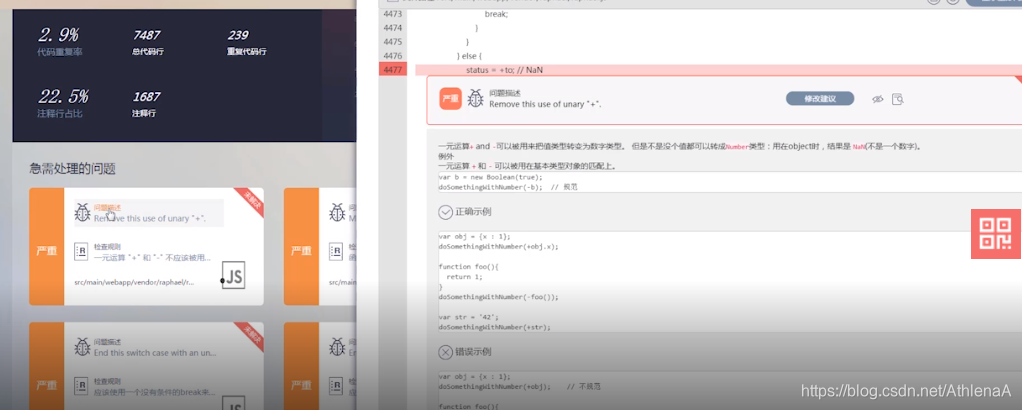Click the 未解决 ribbon on the switch case card
1022x410 pixels.
click(250, 335)
